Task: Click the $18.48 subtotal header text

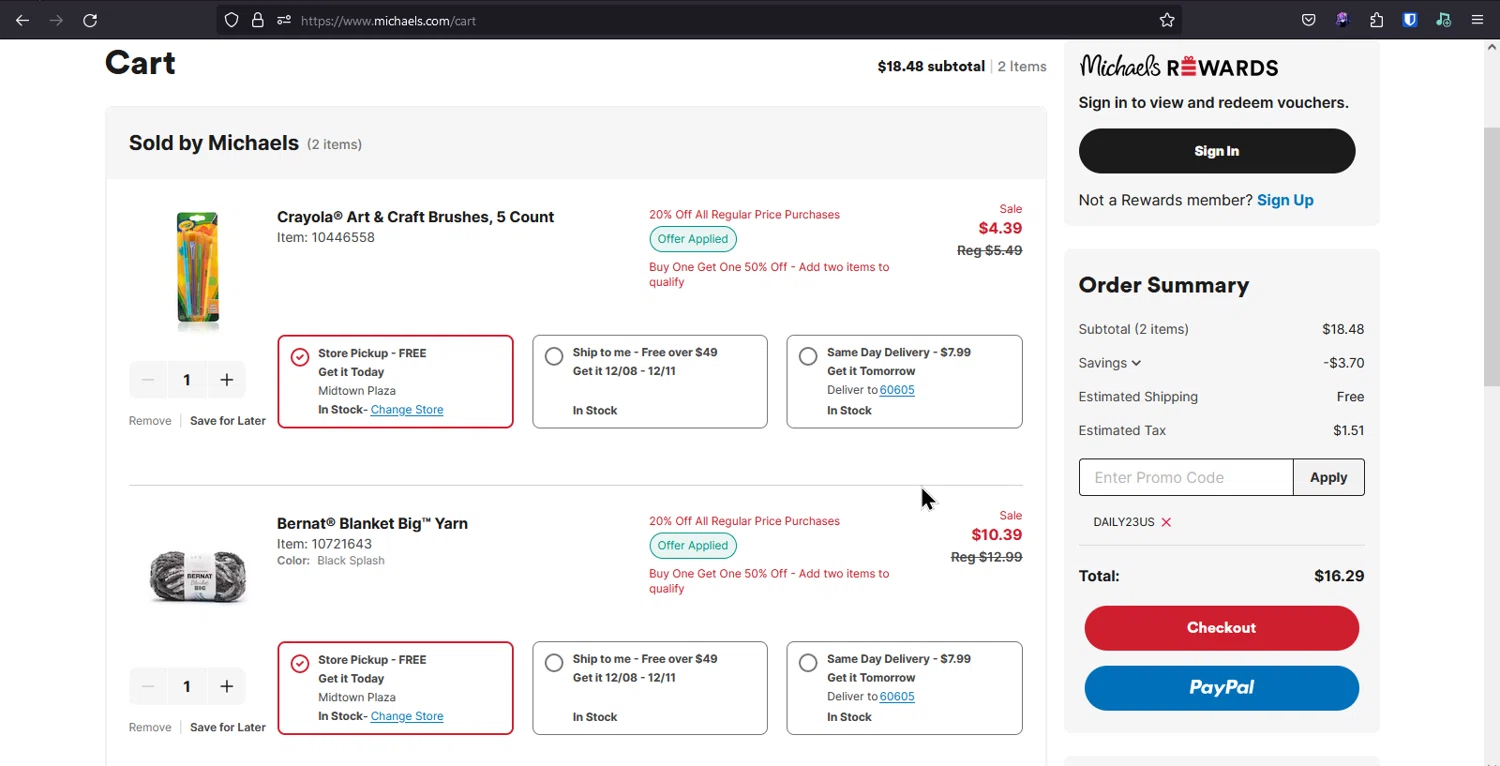Action: coord(931,67)
